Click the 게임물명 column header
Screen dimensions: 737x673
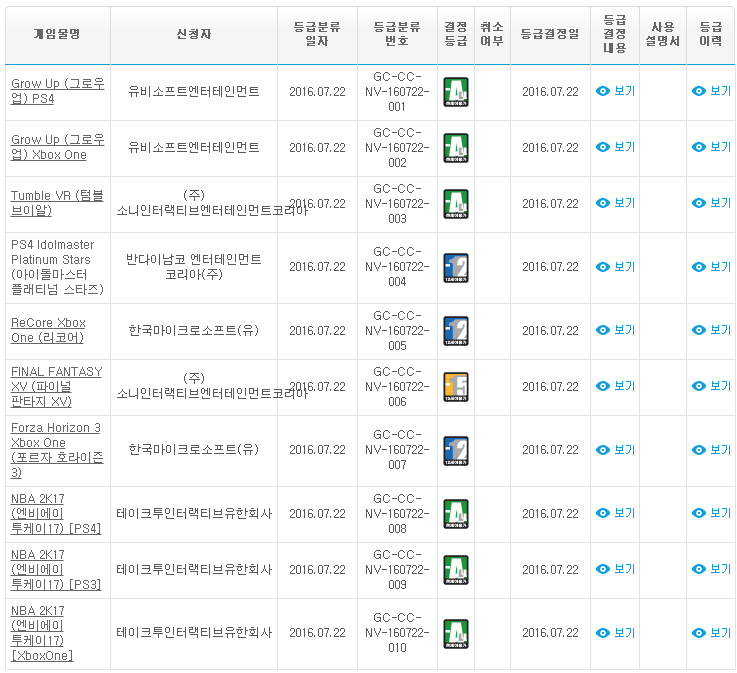[57, 34]
